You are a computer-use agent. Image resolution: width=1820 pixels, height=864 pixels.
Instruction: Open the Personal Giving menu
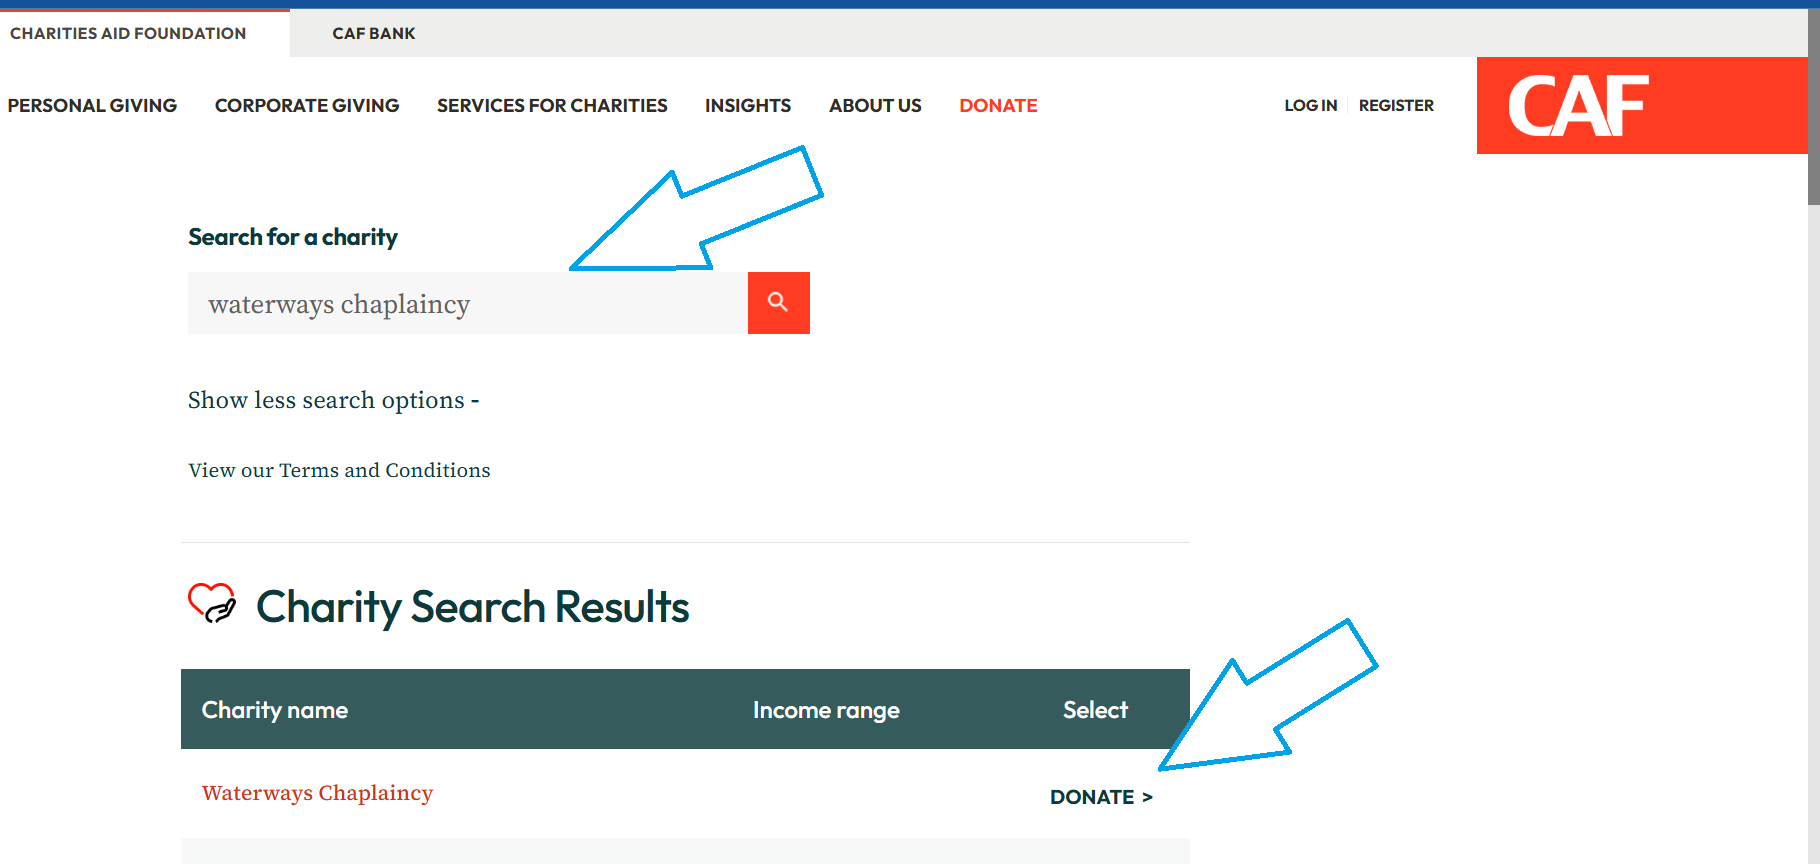tap(92, 105)
